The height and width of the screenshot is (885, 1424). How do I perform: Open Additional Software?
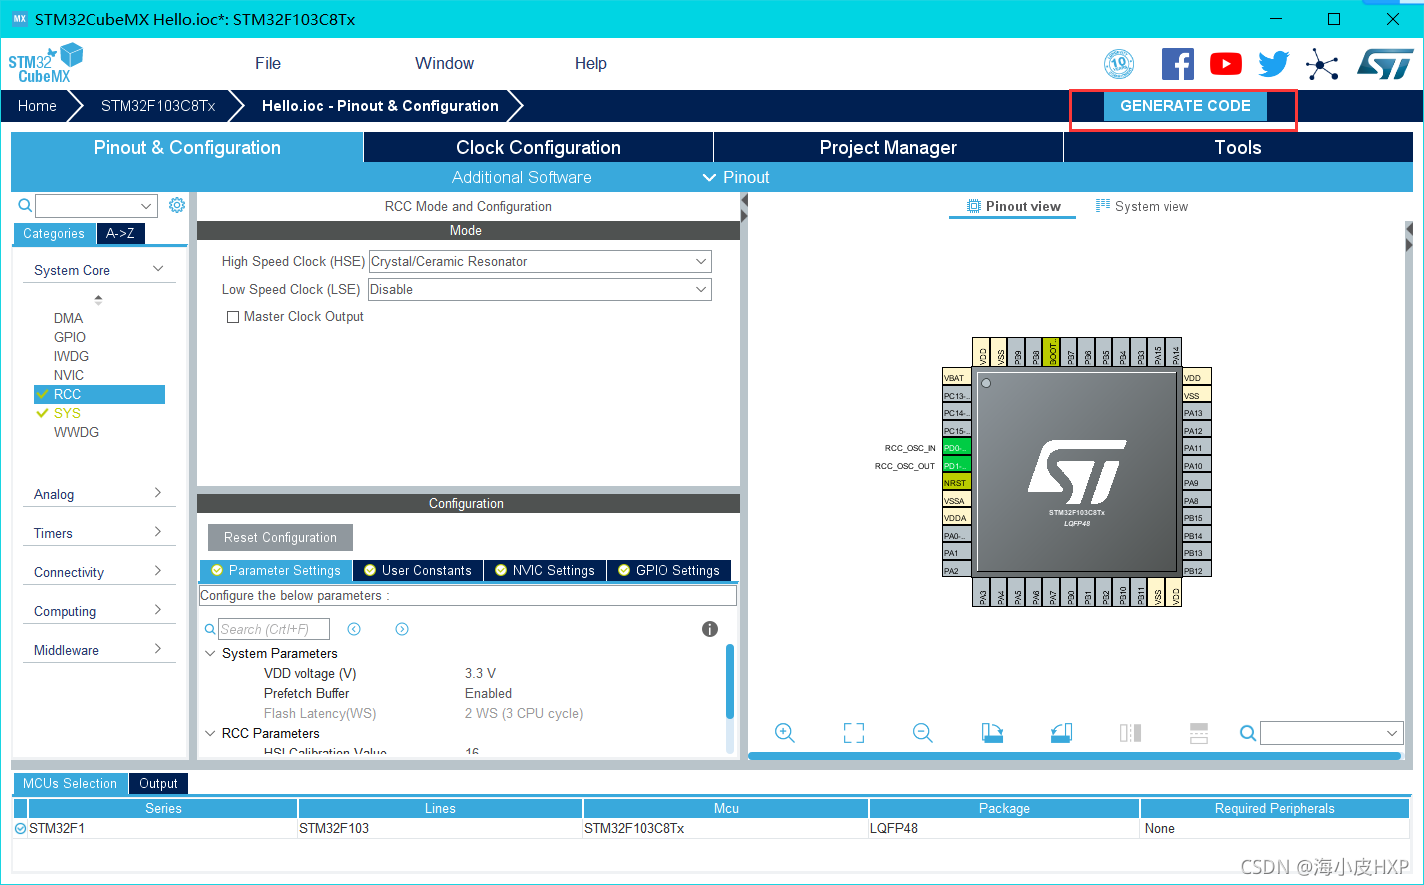point(522,177)
